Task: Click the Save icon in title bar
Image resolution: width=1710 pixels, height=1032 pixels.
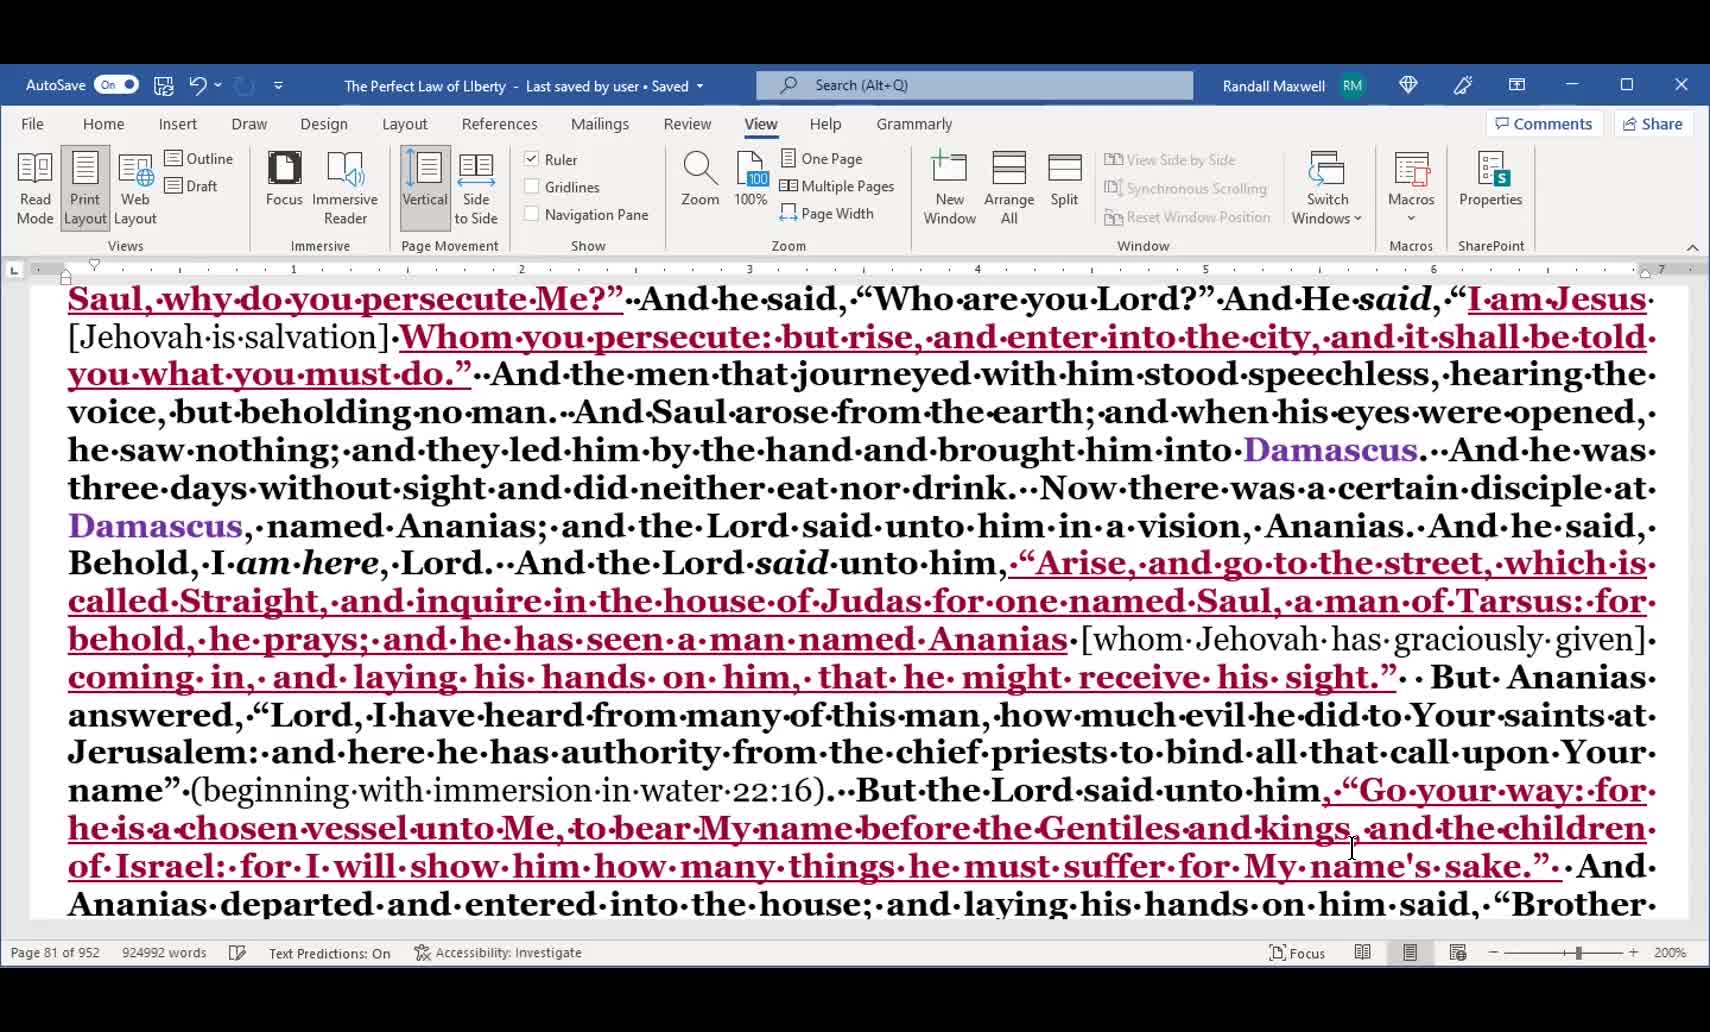Action: tap(164, 85)
